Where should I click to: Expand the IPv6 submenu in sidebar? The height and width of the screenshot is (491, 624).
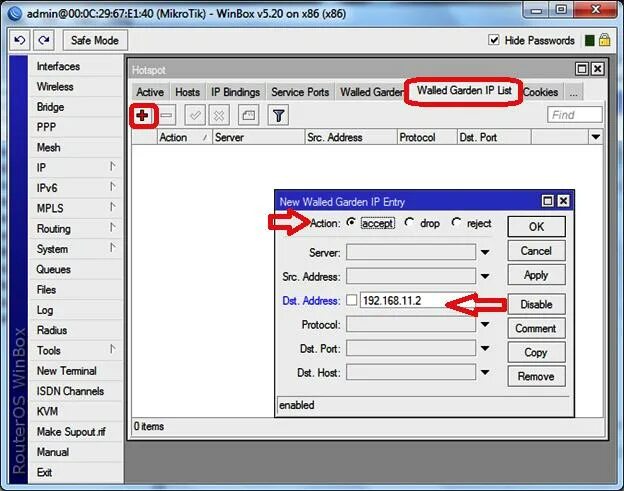[113, 187]
